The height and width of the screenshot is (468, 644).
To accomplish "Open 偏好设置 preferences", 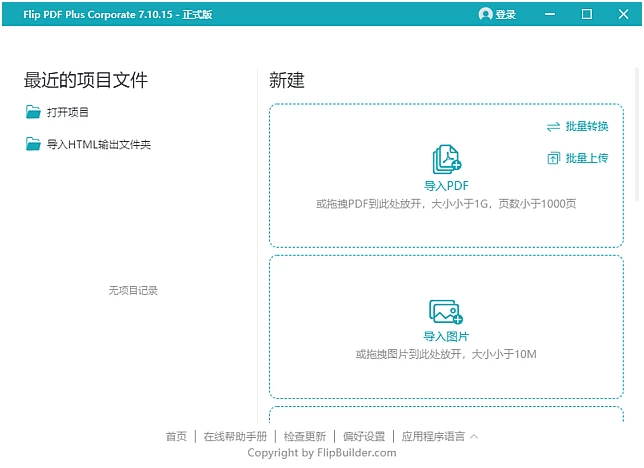I will [x=363, y=437].
